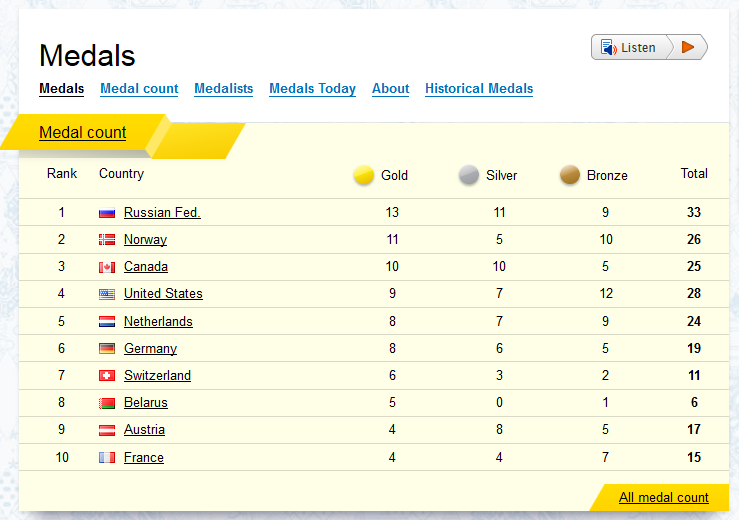Click the Norway flag icon
Viewport: 739px width, 520px height.
107,240
